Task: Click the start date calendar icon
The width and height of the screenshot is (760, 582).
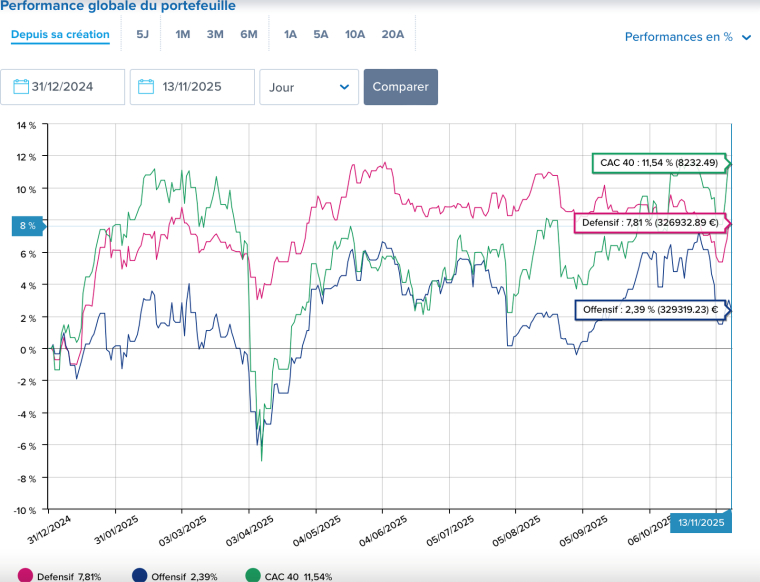Action: coord(21,87)
